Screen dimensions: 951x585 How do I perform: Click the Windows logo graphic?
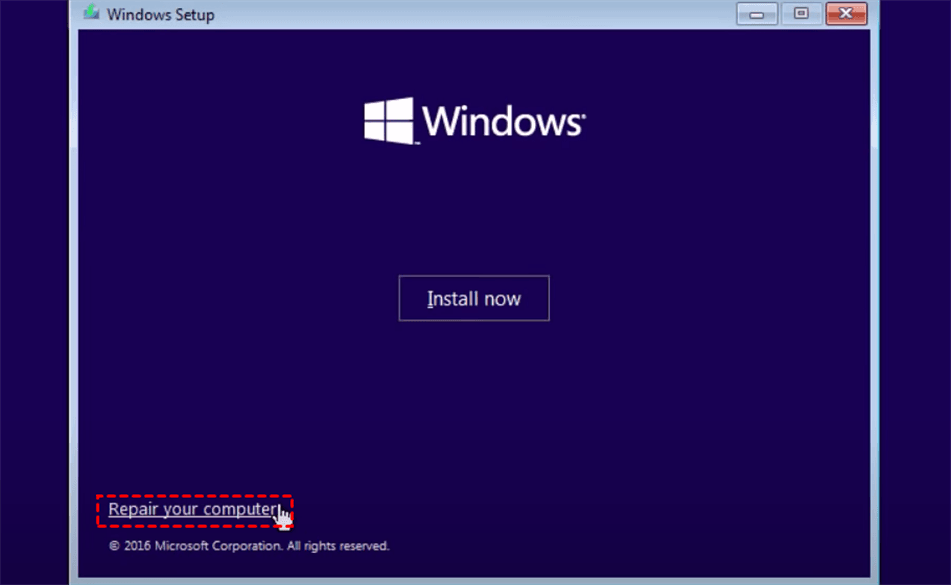[474, 121]
